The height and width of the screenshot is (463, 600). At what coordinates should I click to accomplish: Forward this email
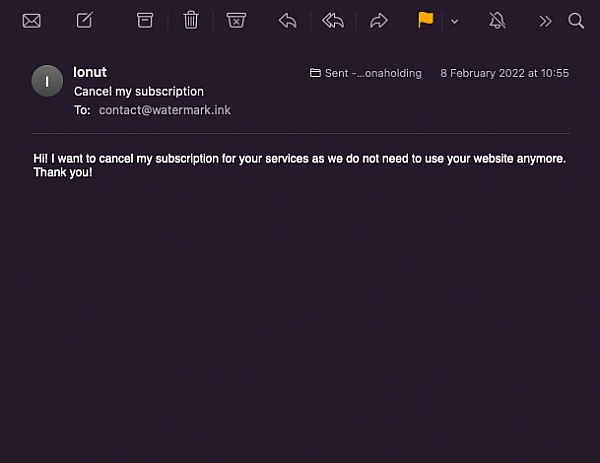378,21
